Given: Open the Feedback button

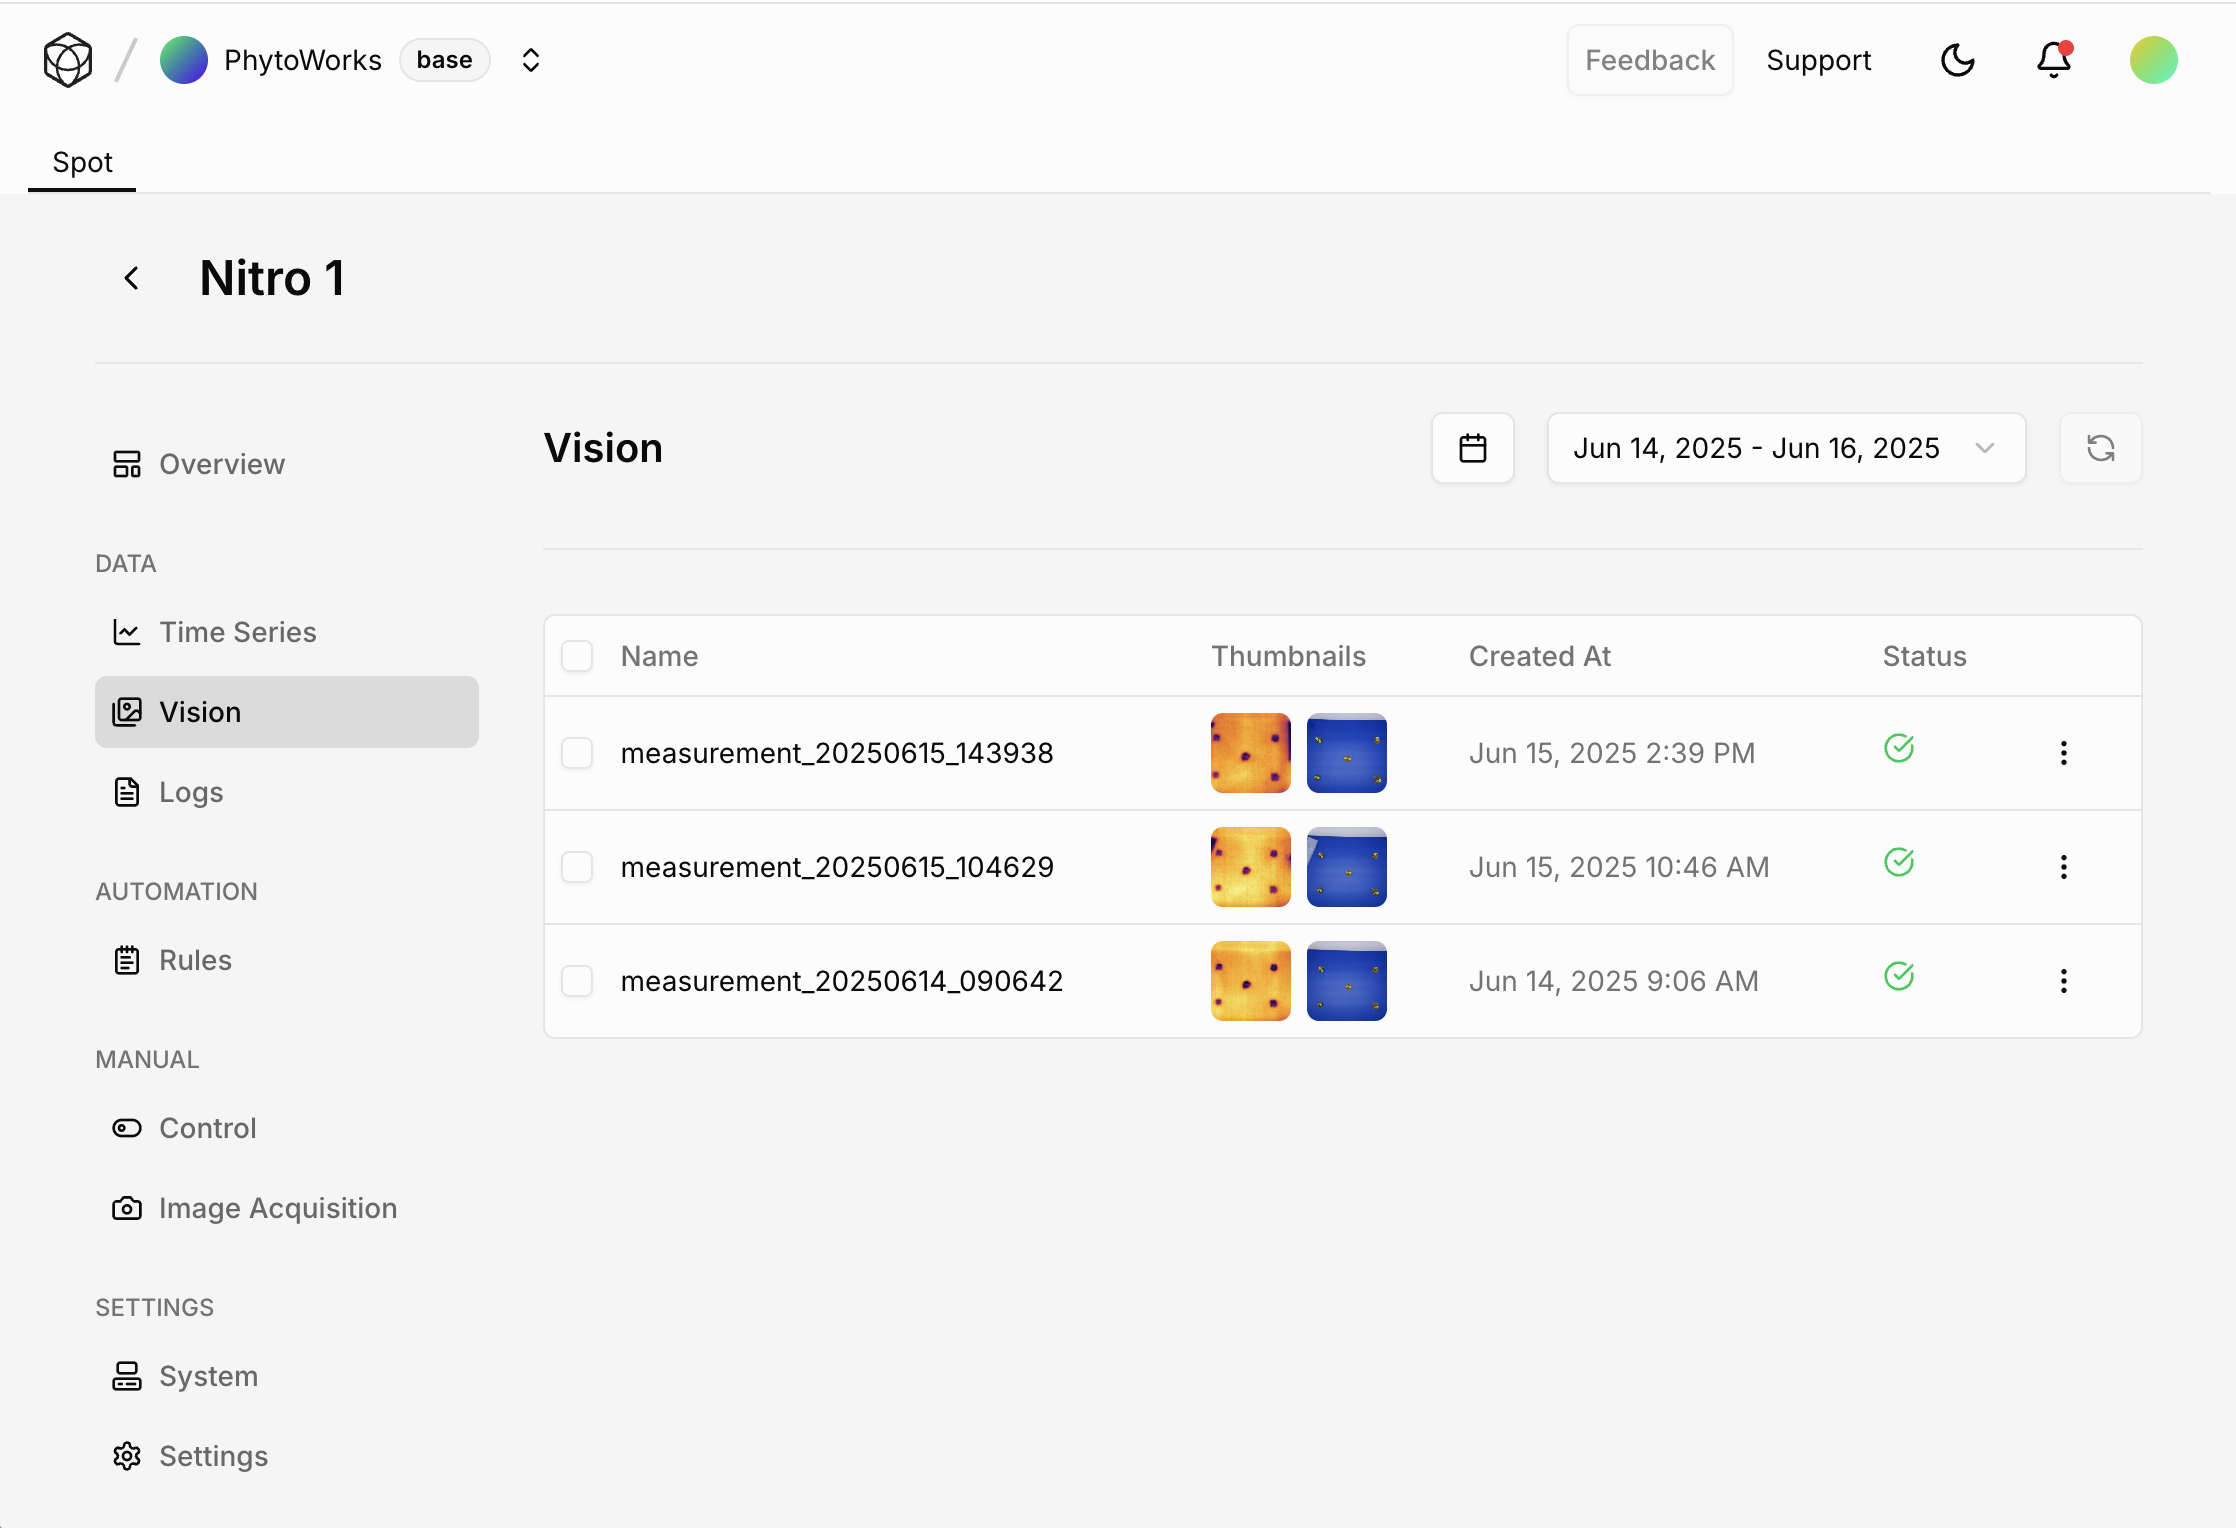Looking at the screenshot, I should pos(1650,60).
